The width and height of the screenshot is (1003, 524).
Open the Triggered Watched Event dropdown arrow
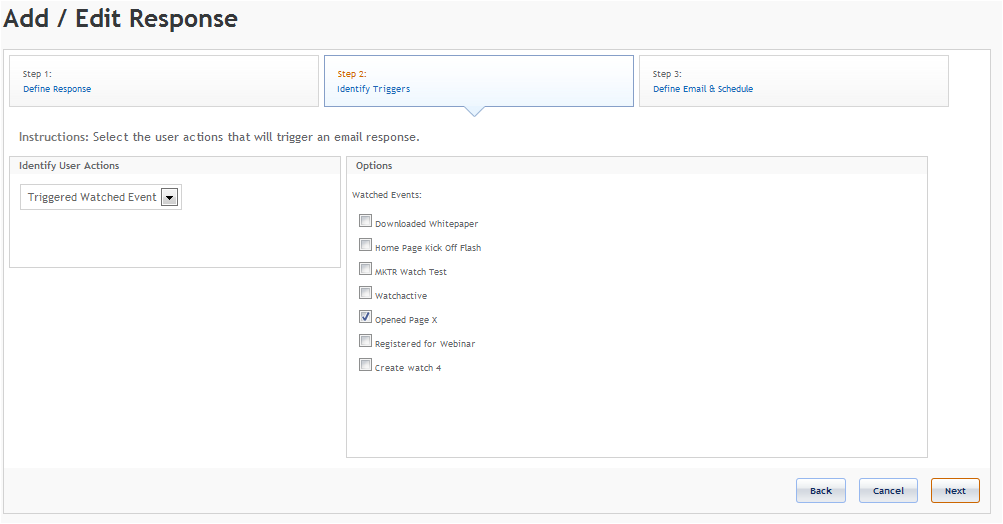170,198
